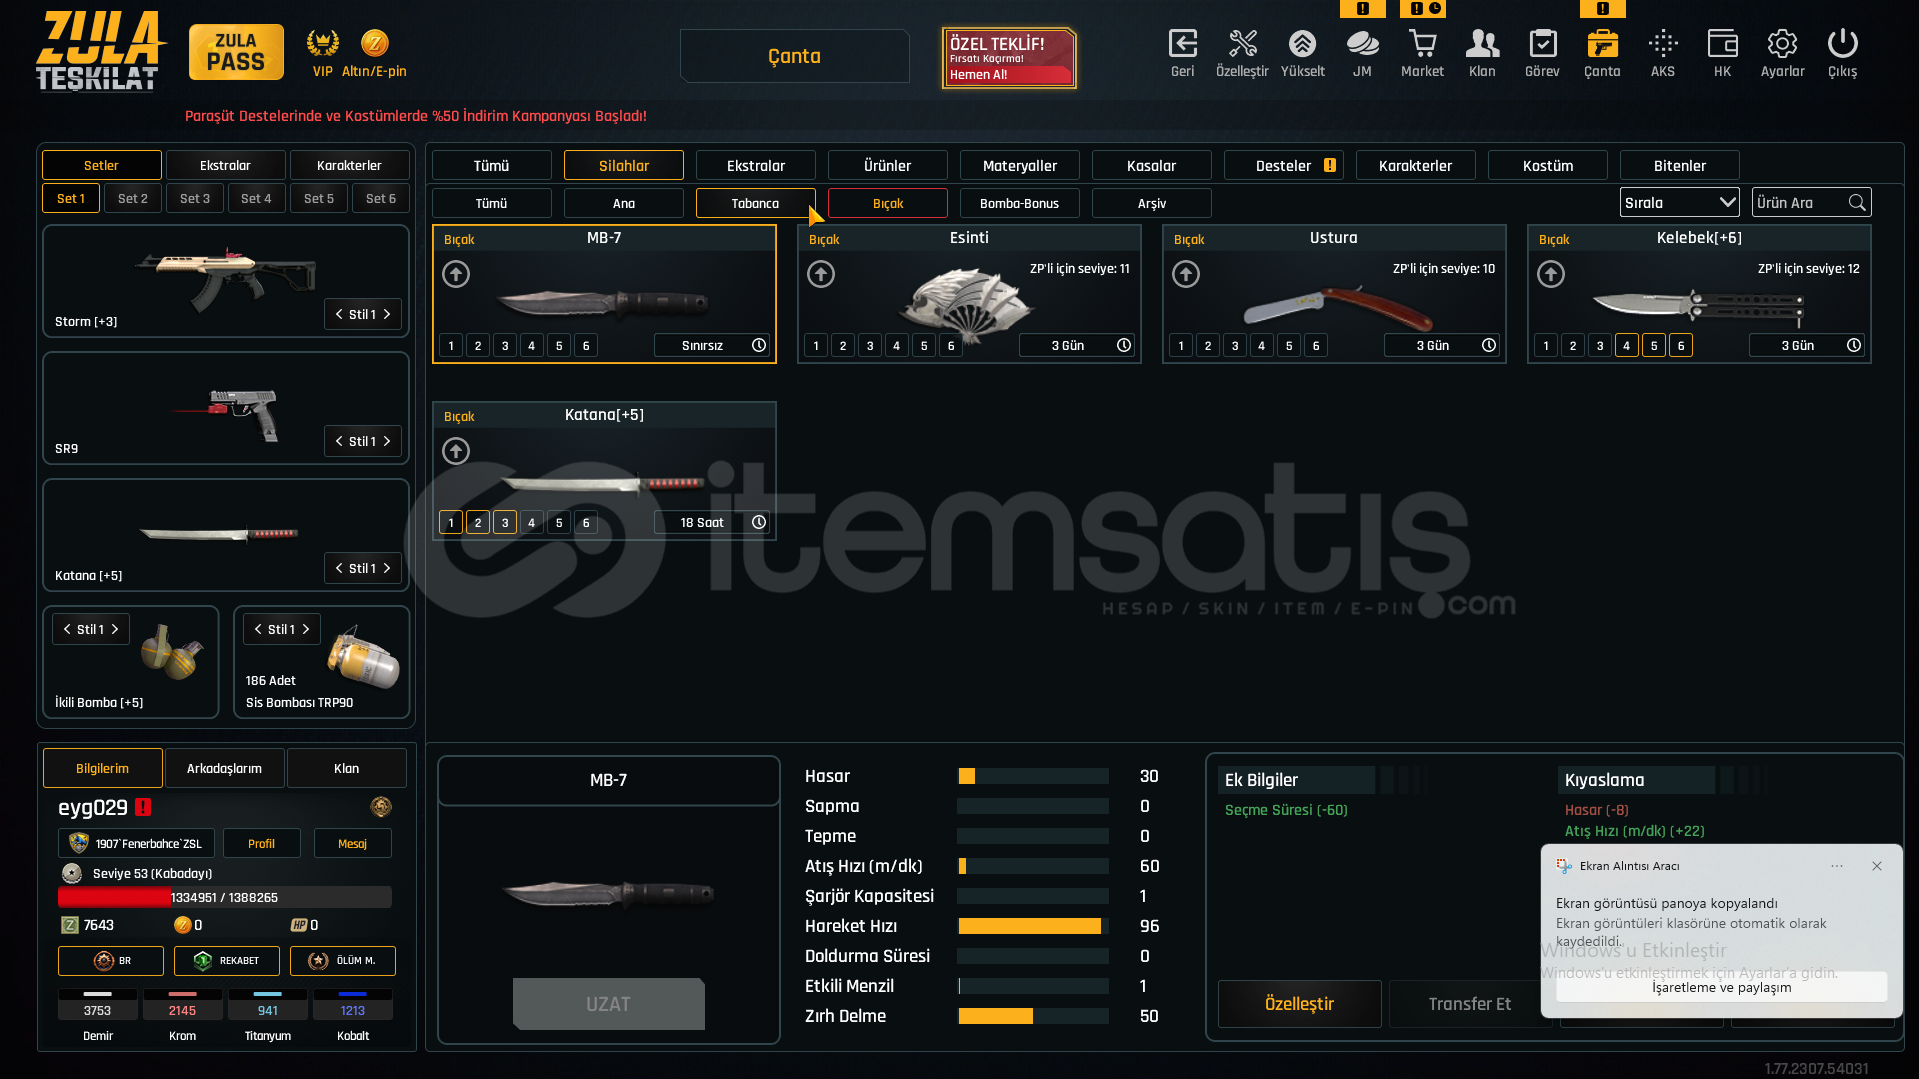Click the Altın/E-pin gold coin icon
Screen dimensions: 1919x1079
click(374, 43)
